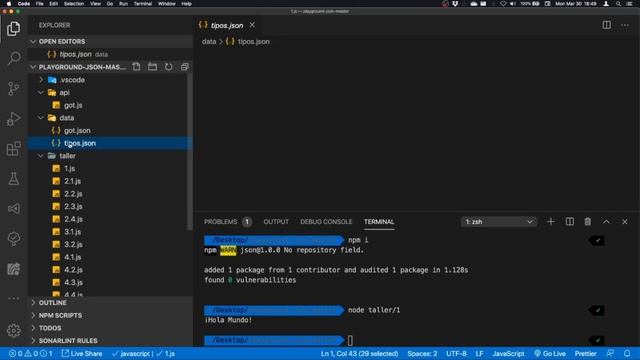Screen dimensions: 640x360
Task: Open the Explorer view in activity bar
Action: click(x=13, y=29)
